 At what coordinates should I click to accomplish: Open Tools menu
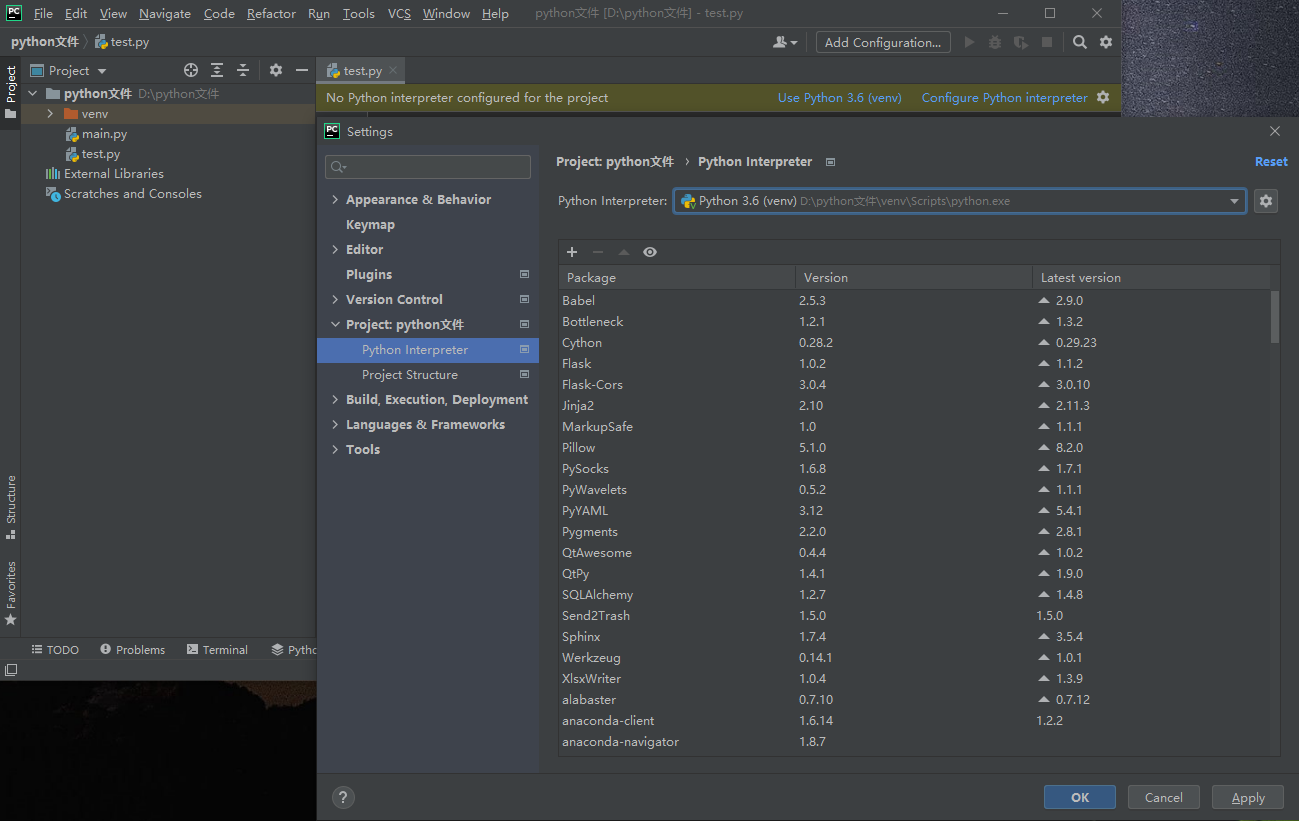tap(358, 14)
